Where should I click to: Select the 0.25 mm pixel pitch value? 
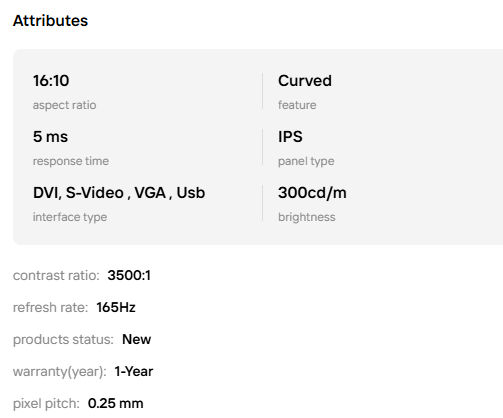[115, 403]
